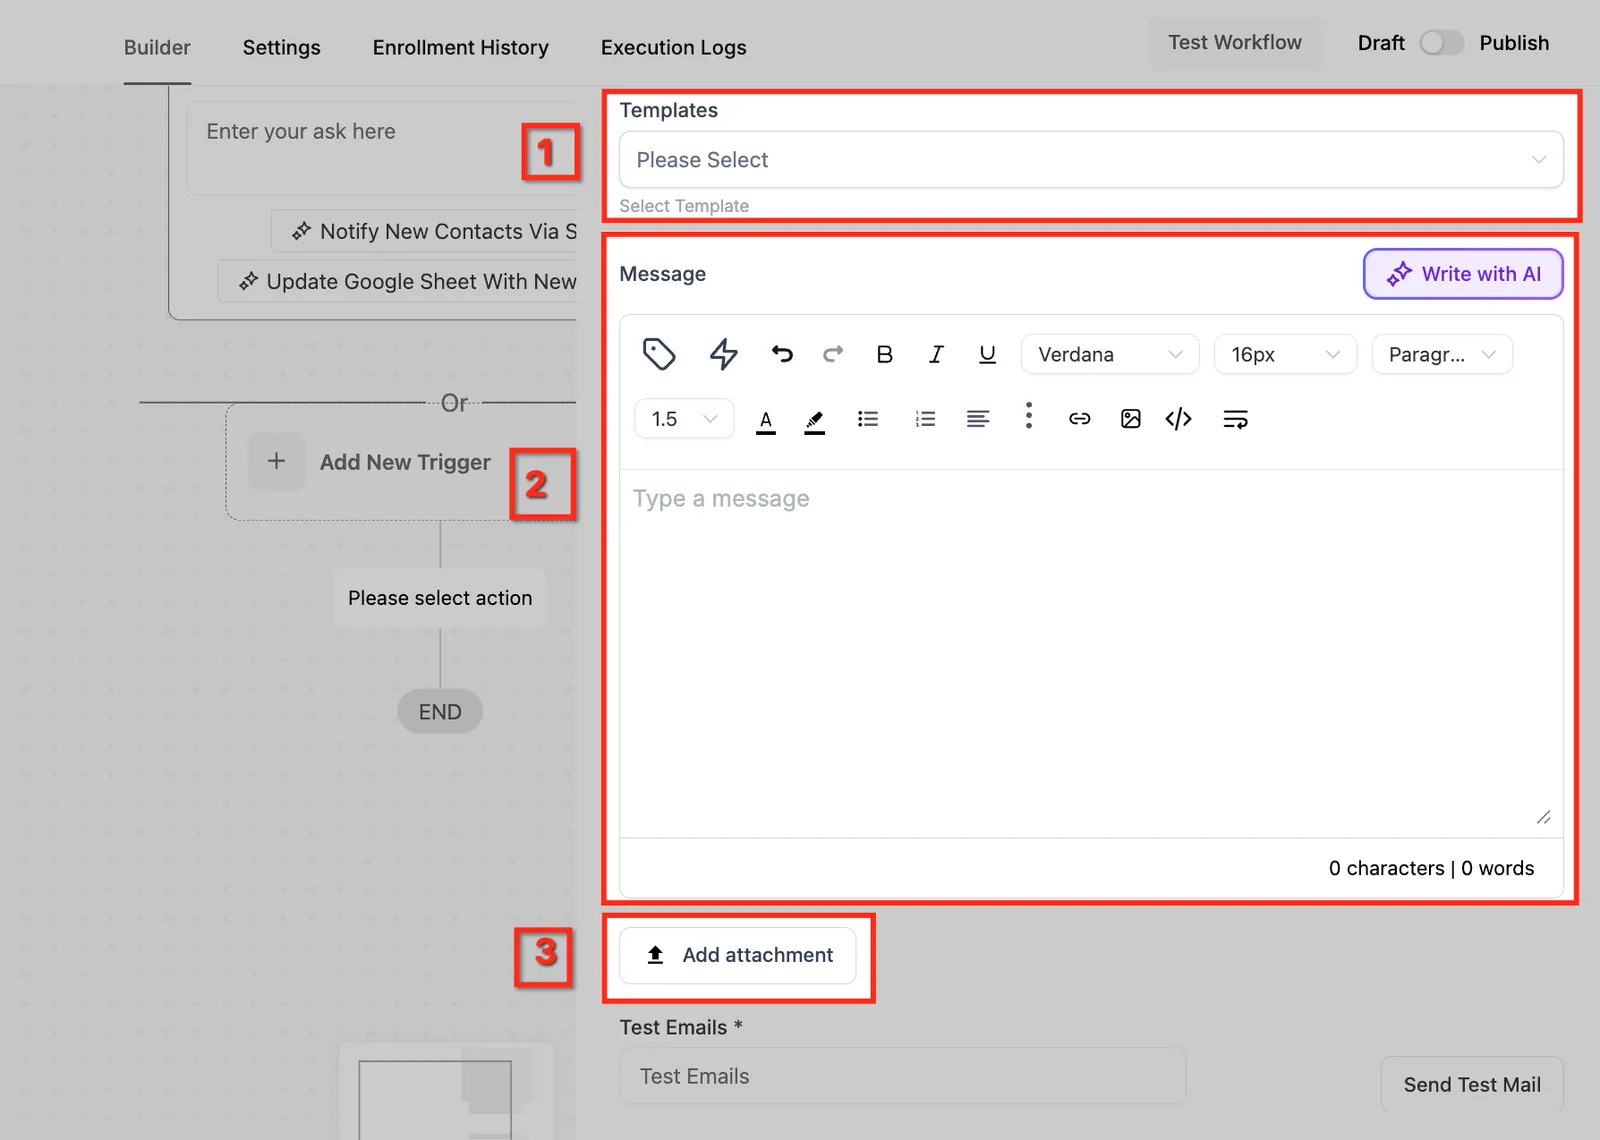This screenshot has width=1600, height=1140.
Task: Open the 1.5 line height dropdown
Action: [684, 419]
